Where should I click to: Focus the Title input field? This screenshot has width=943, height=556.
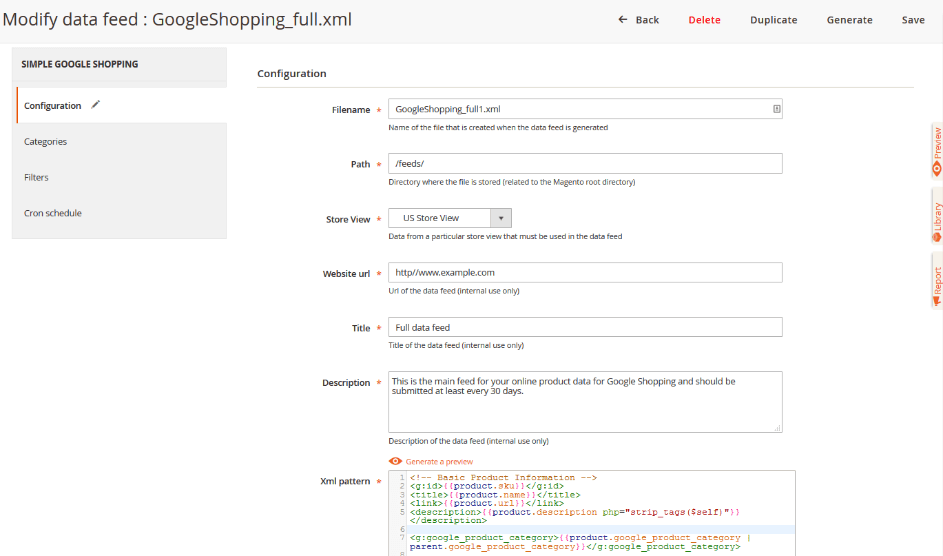pyautogui.click(x=585, y=327)
